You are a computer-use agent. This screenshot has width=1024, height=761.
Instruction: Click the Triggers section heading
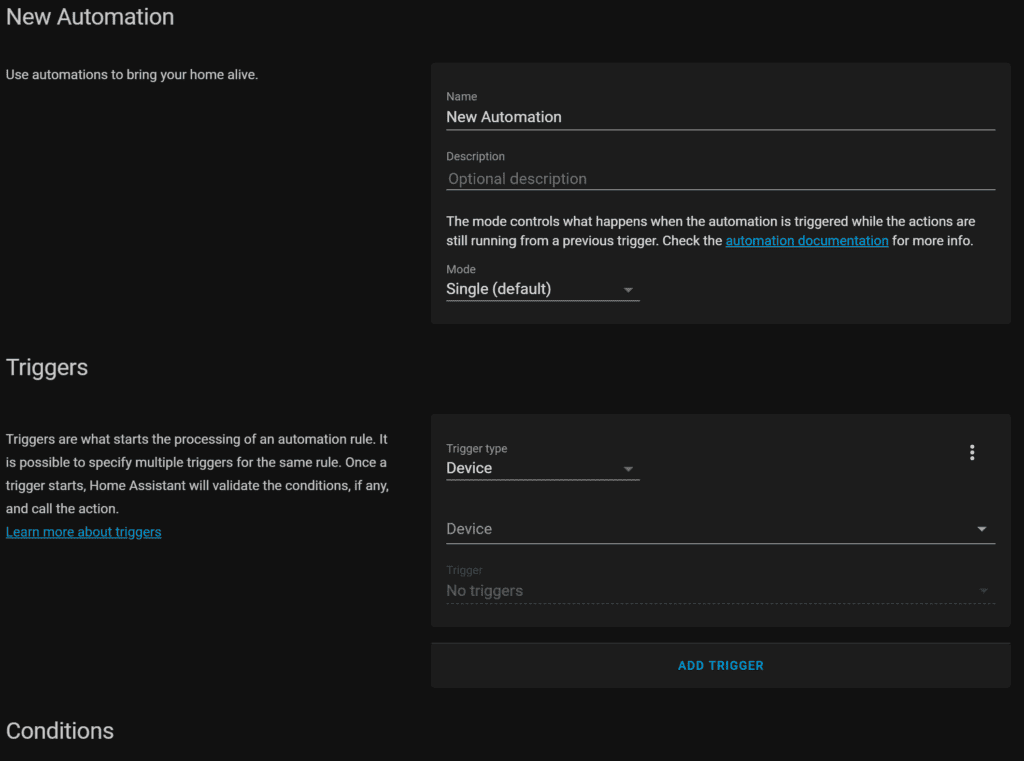pyautogui.click(x=47, y=367)
